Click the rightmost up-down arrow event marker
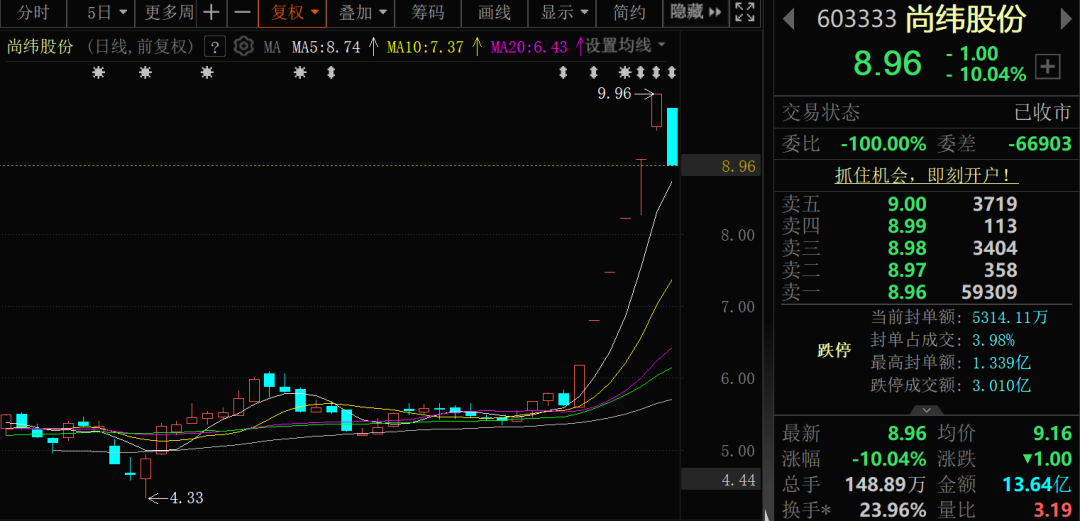The image size is (1080, 521). (x=672, y=72)
